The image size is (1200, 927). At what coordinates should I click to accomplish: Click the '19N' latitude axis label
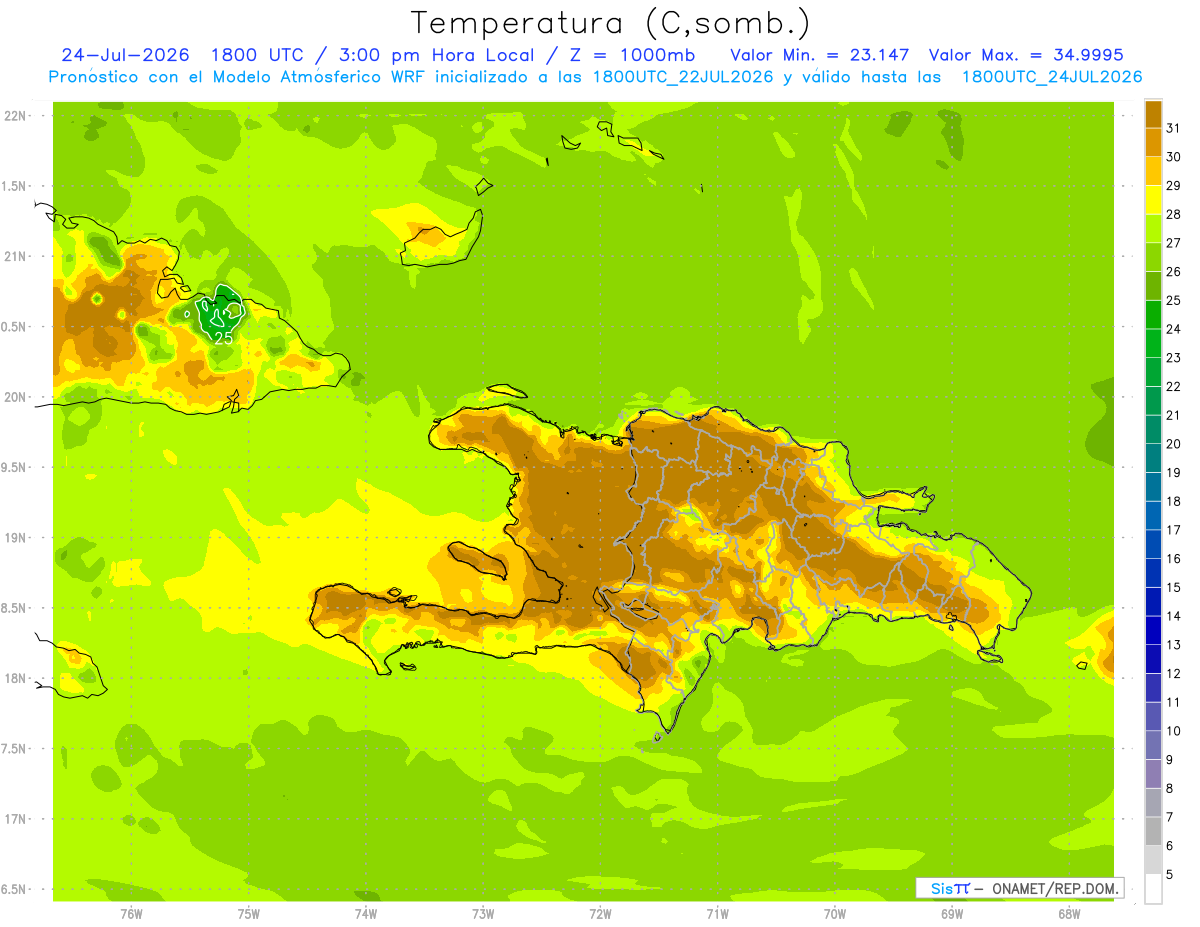pyautogui.click(x=16, y=537)
